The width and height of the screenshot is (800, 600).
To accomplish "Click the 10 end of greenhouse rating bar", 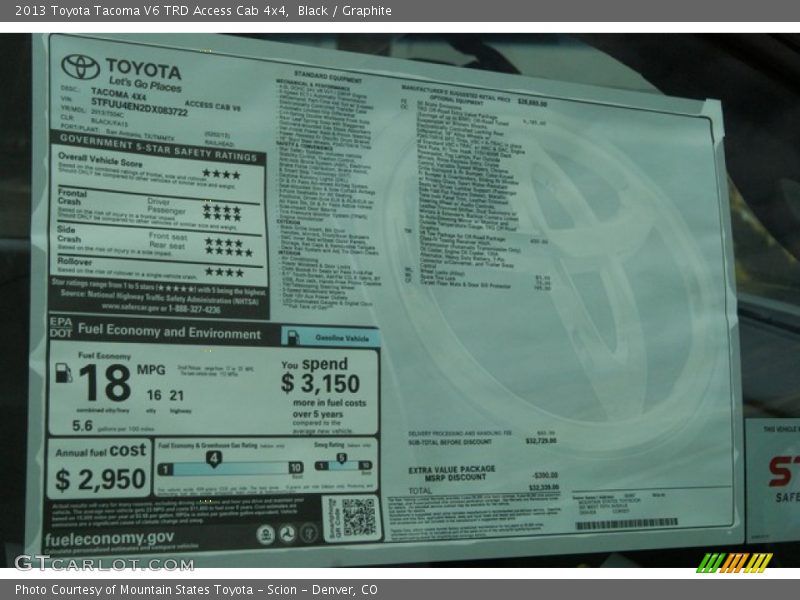I will pos(295,467).
